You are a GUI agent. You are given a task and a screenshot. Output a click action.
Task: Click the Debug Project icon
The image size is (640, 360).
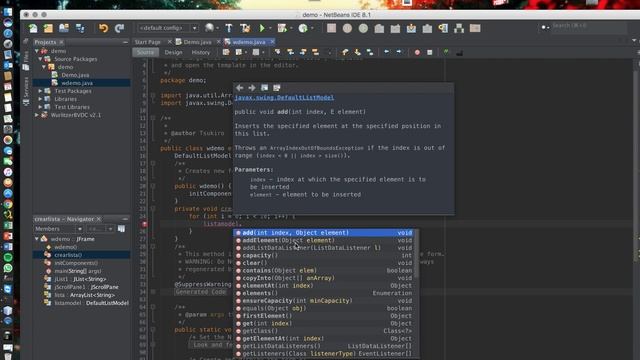pos(282,28)
